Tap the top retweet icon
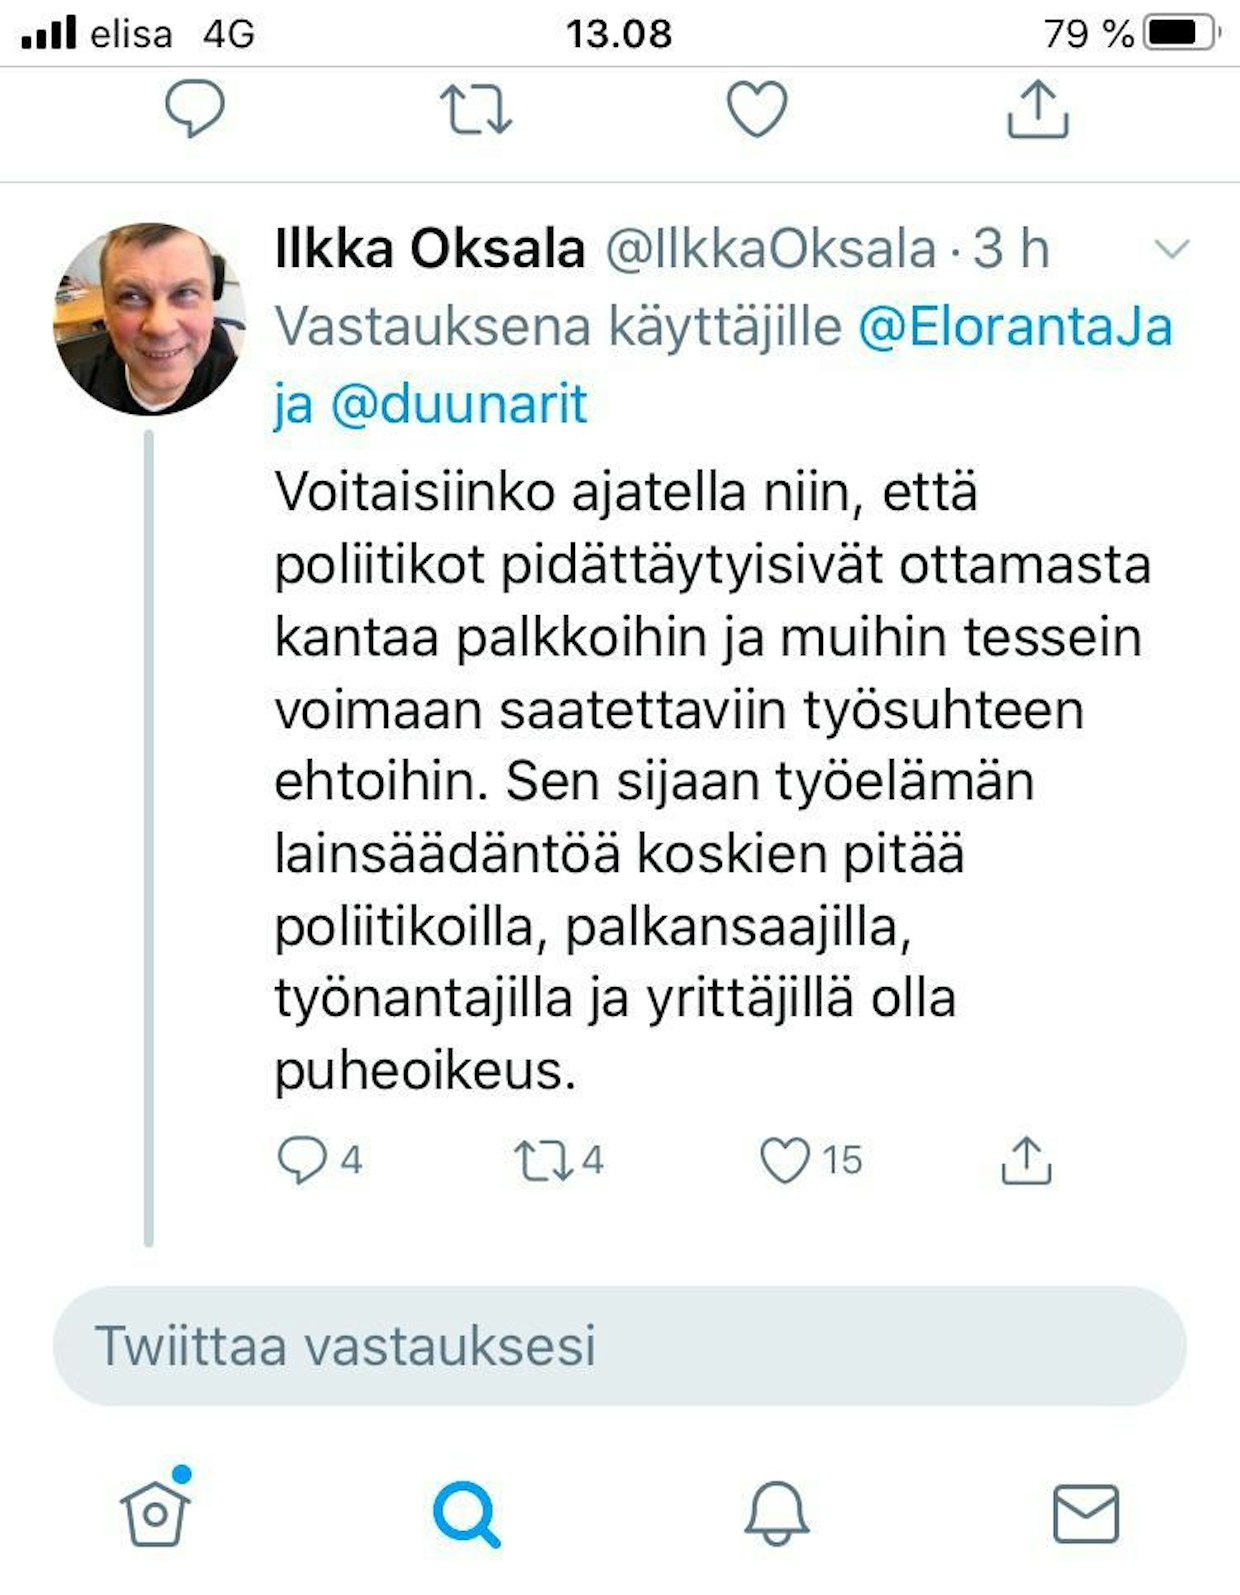This screenshot has height=1595, width=1240. click(x=476, y=109)
